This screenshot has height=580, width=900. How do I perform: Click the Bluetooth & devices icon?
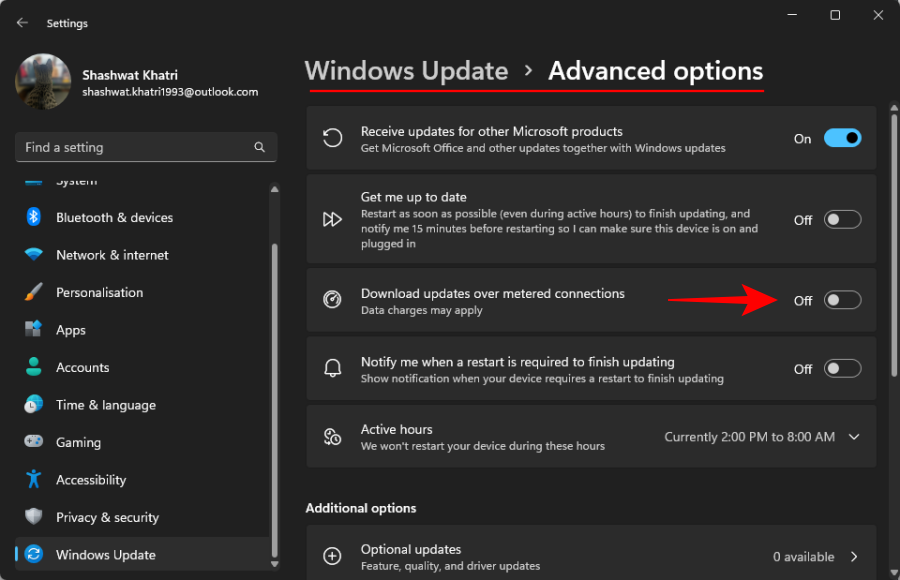(x=34, y=217)
